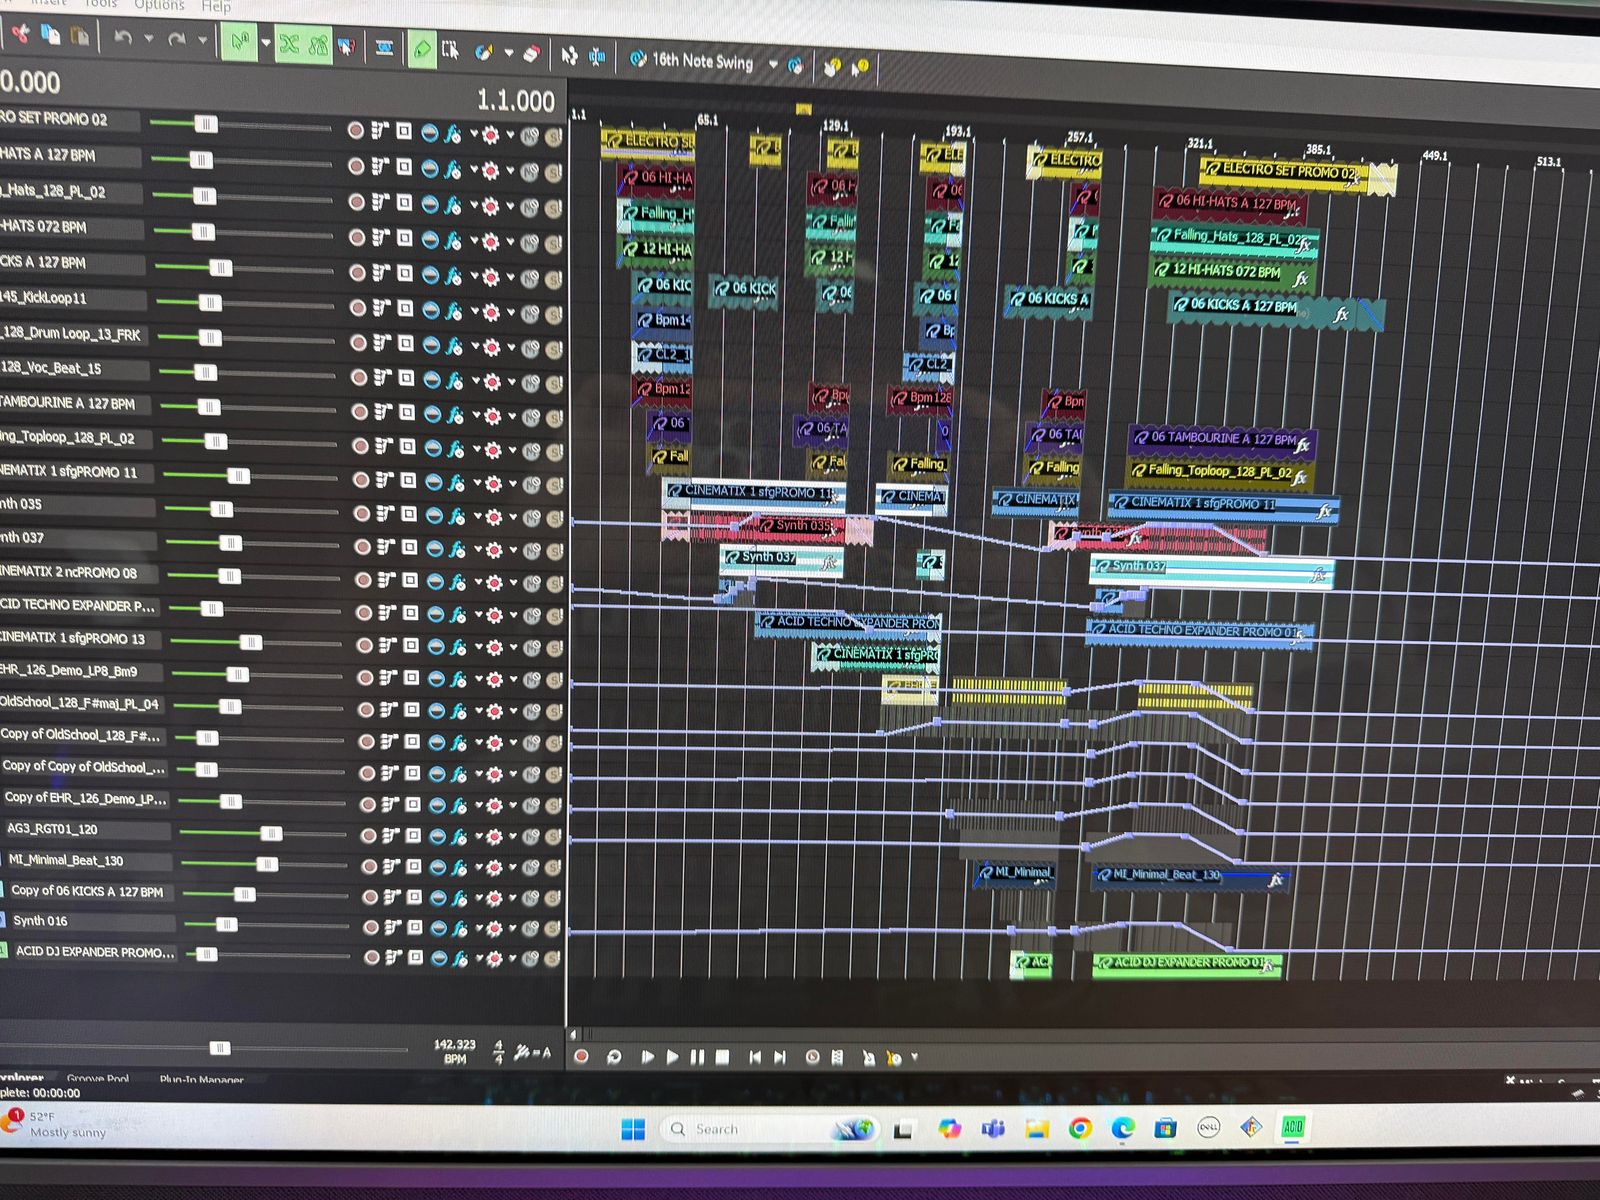Toggle Loop Playback in transport bar
1600x1200 pixels.
click(x=614, y=1056)
